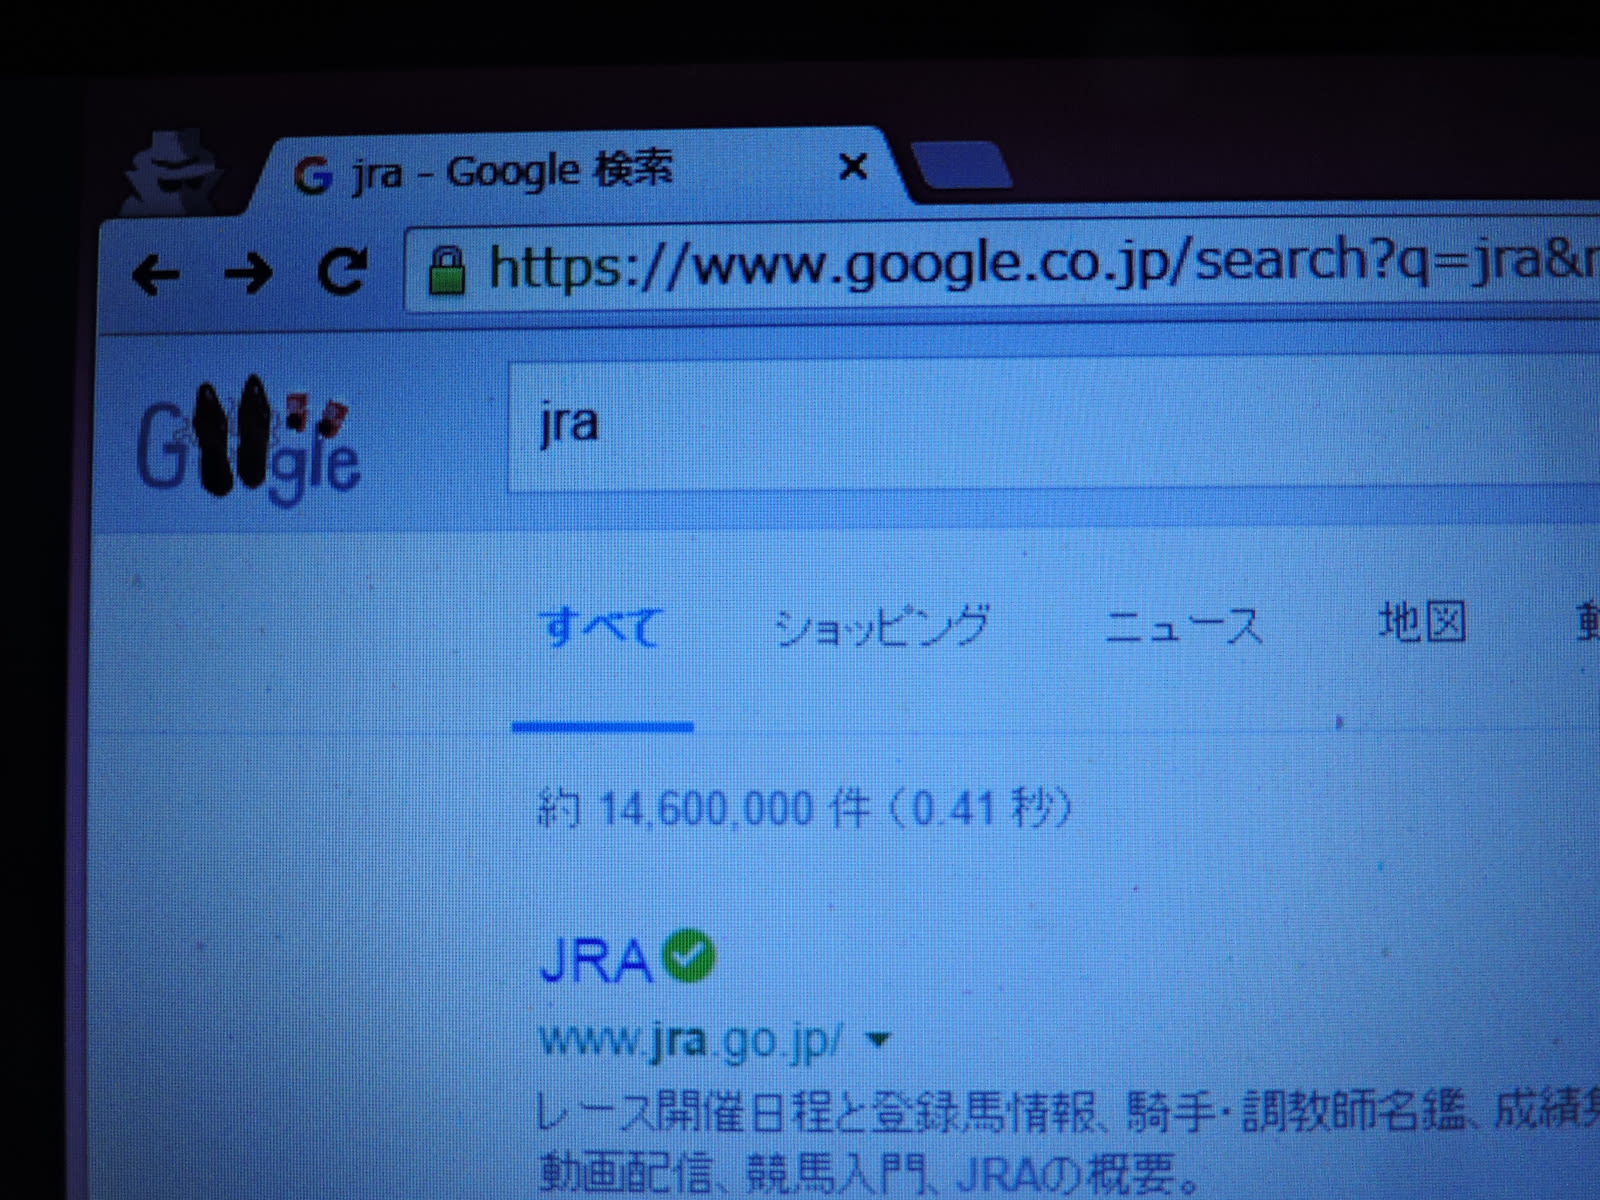Click the description line starting '動画配信'

[x=868, y=1174]
